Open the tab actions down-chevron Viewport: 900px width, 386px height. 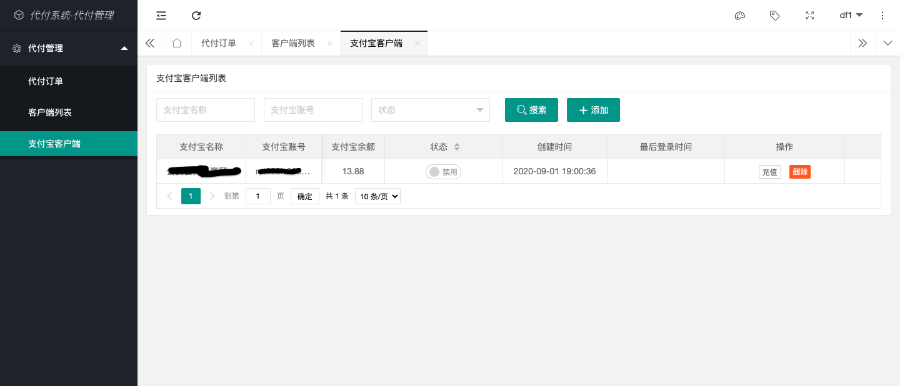(x=888, y=43)
